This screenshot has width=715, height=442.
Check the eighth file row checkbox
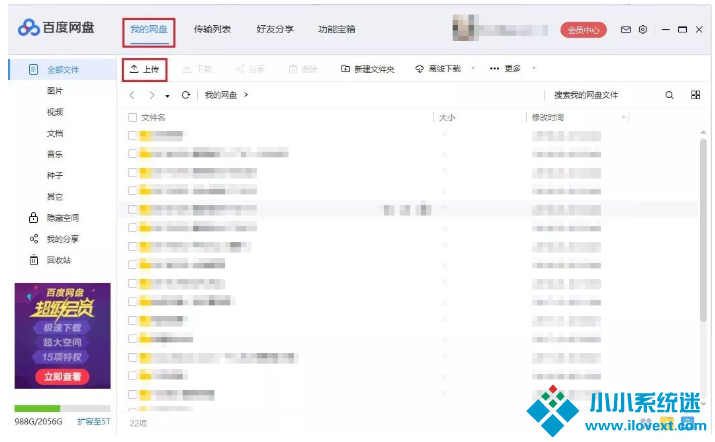[132, 265]
